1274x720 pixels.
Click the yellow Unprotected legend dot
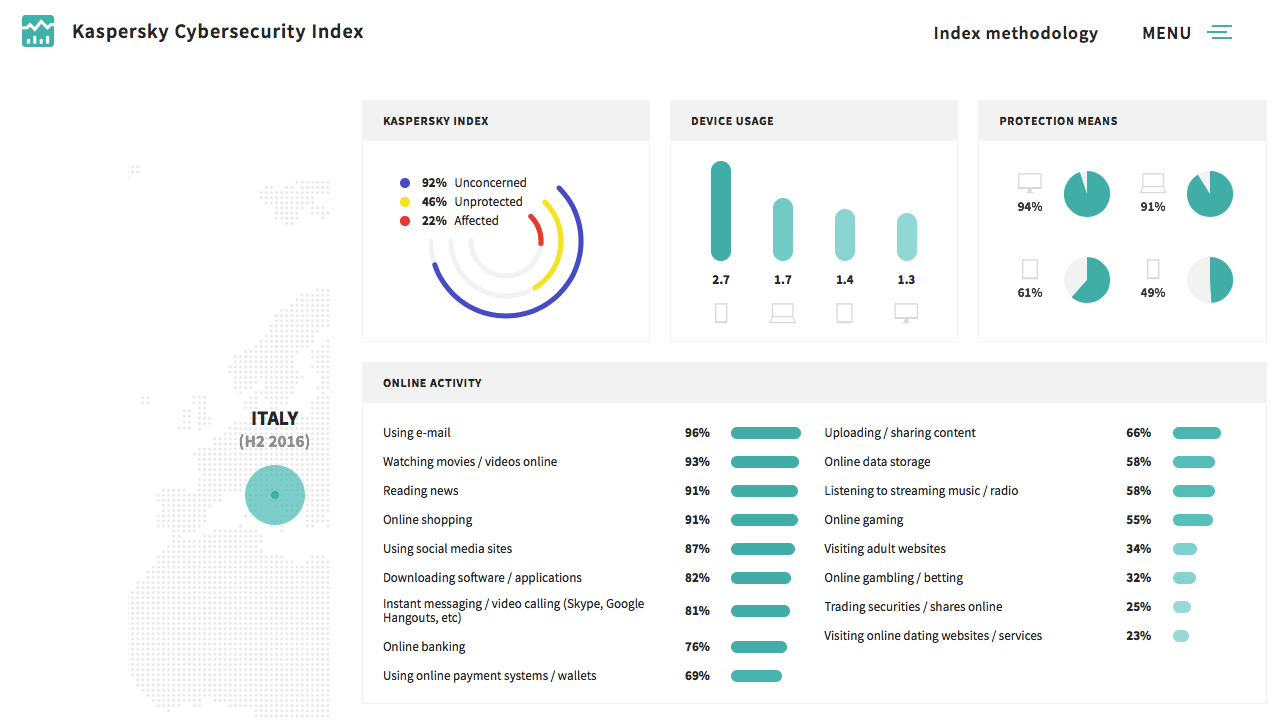point(405,202)
